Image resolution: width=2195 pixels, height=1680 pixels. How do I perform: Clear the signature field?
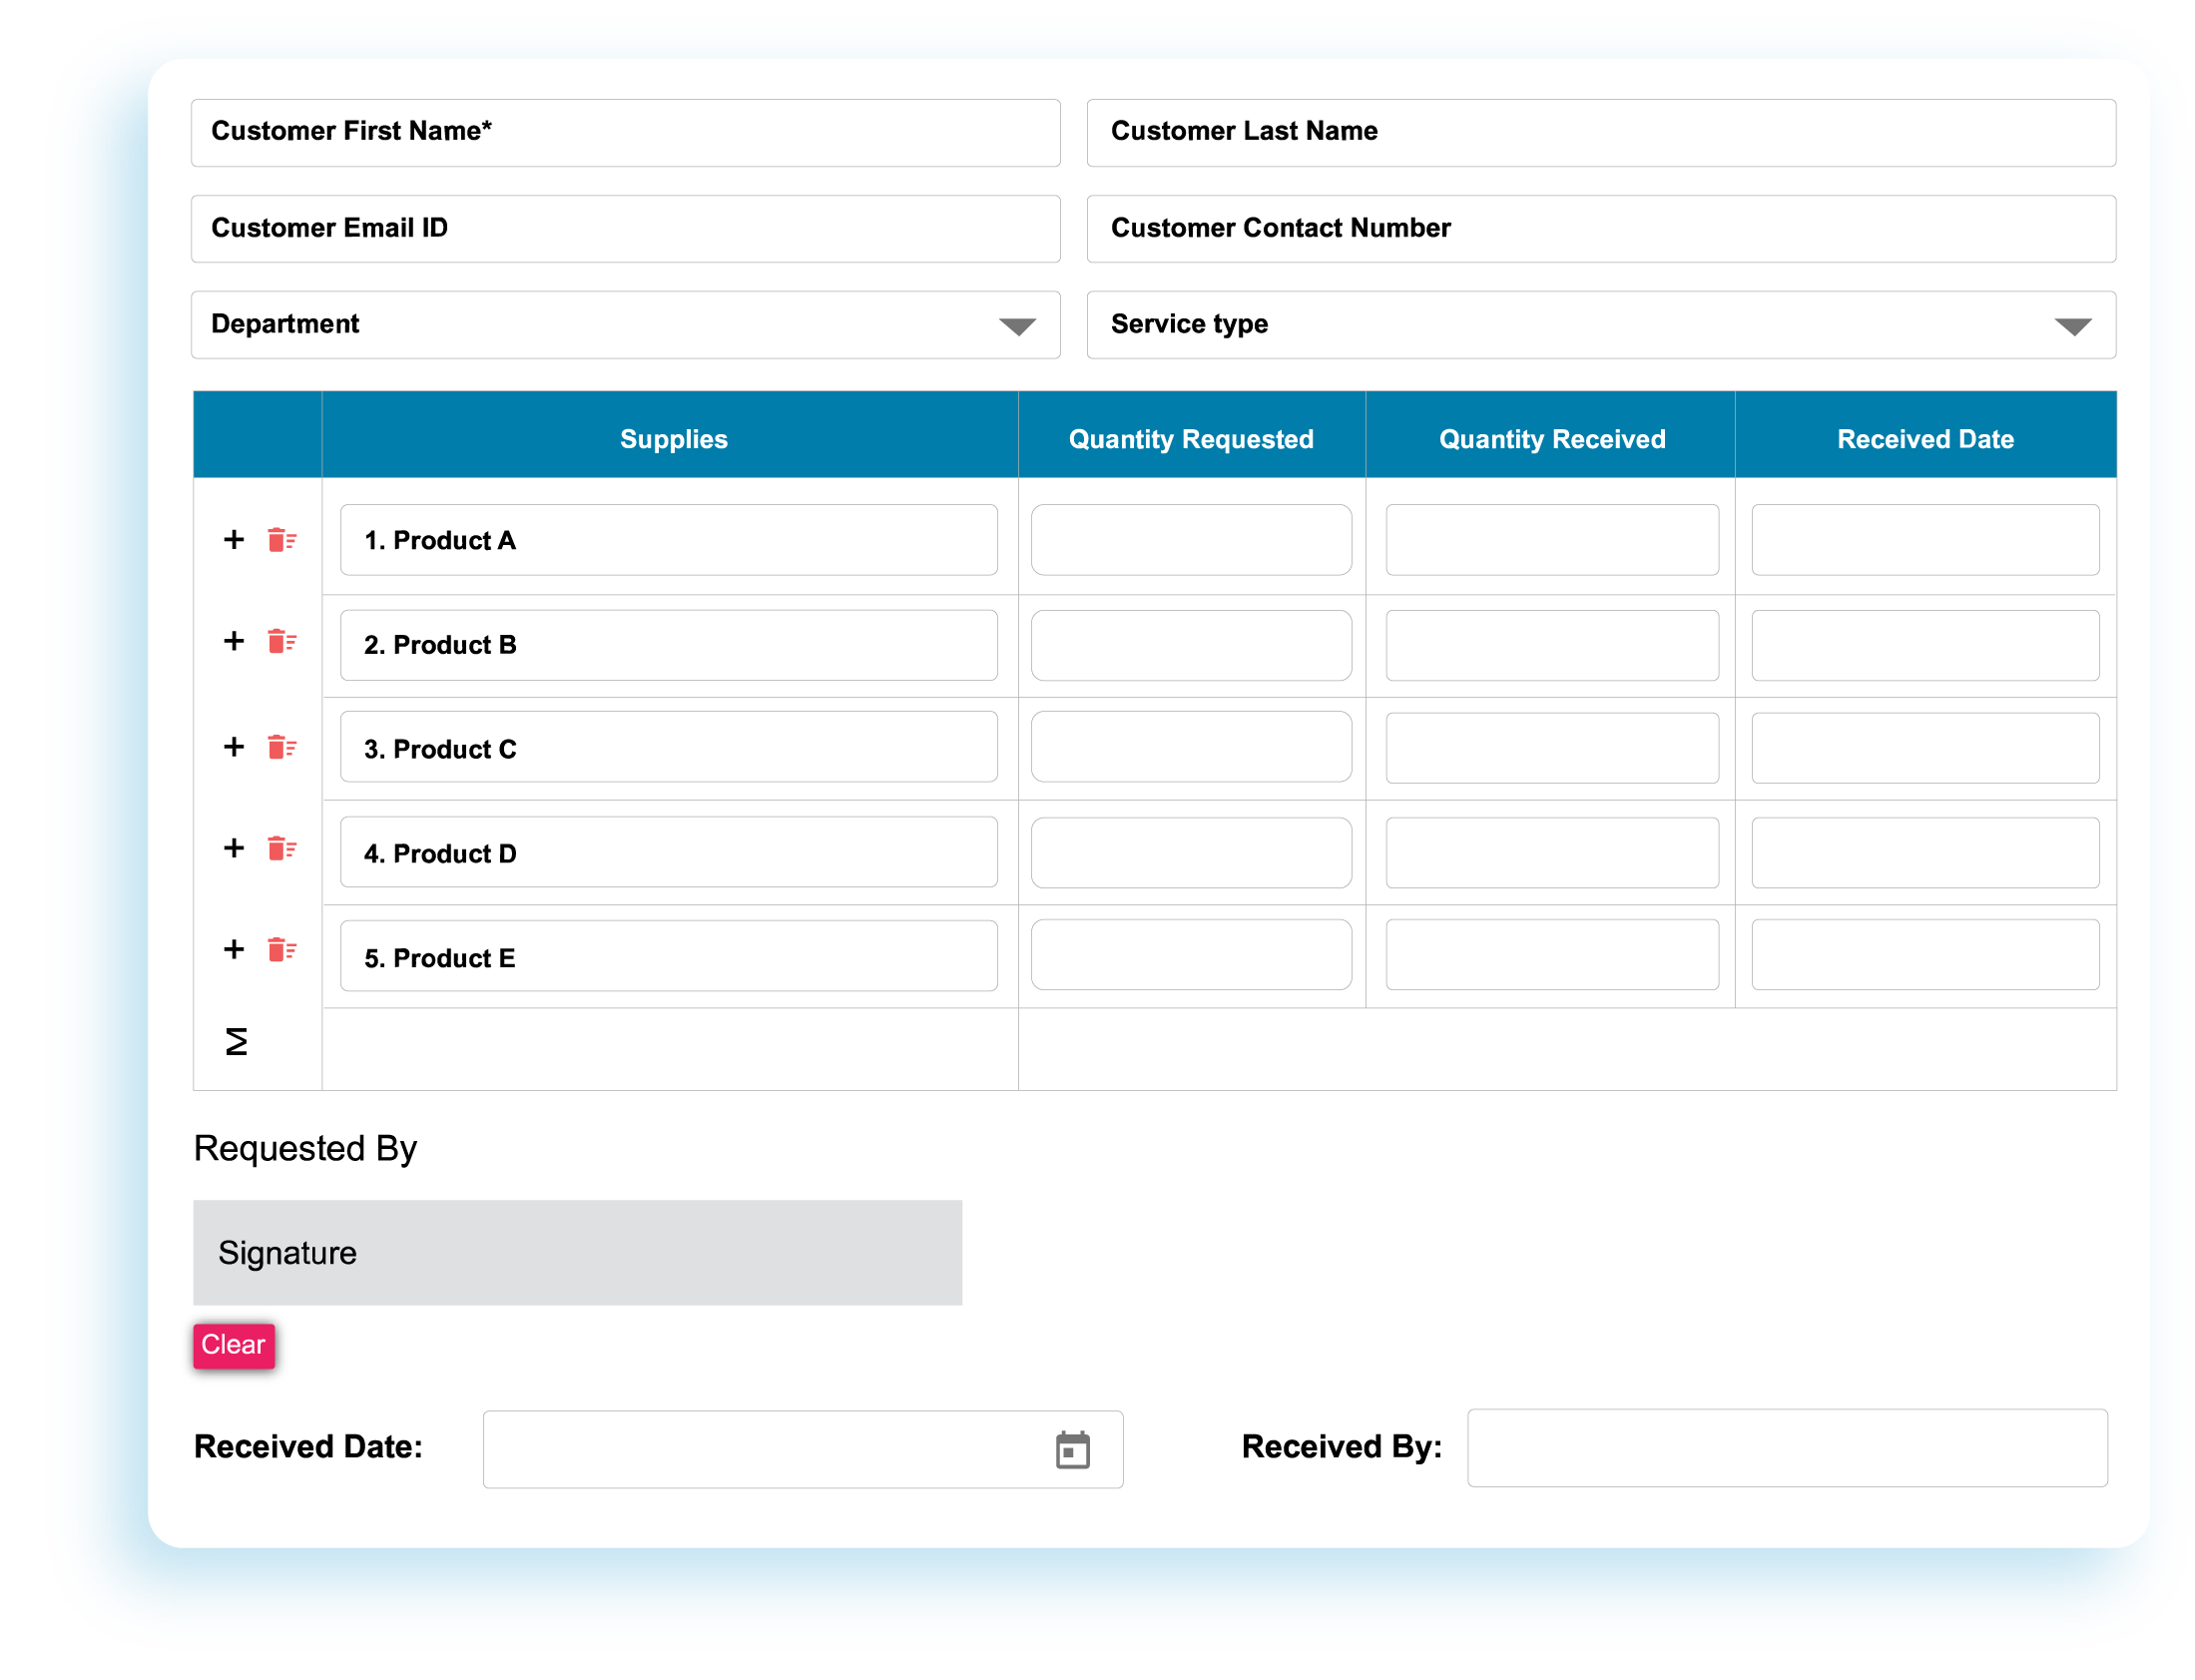(233, 1346)
